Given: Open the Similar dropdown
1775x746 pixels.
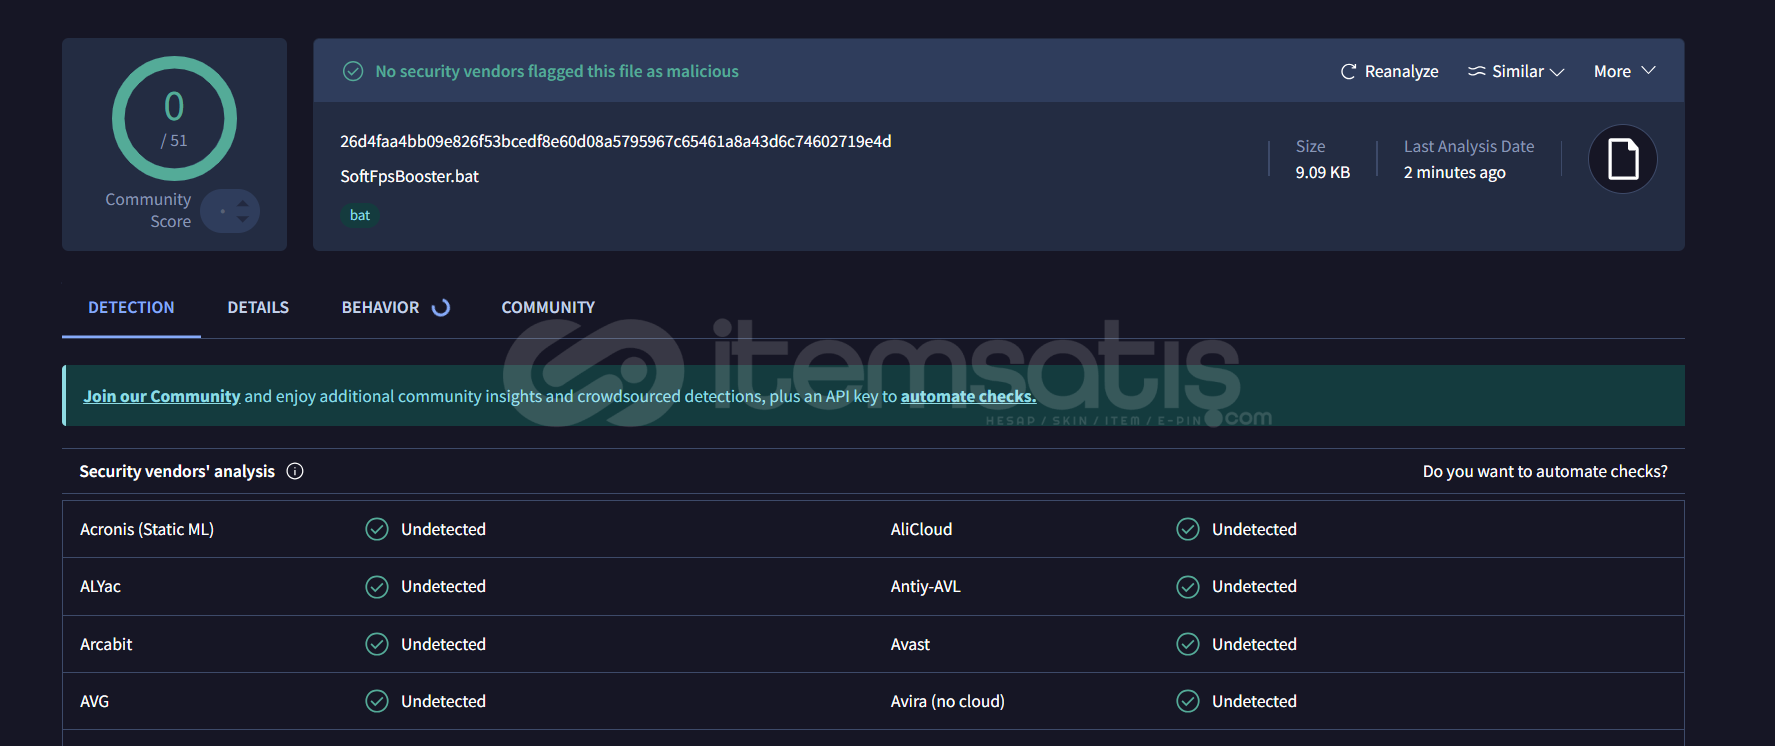Looking at the screenshot, I should (1515, 71).
